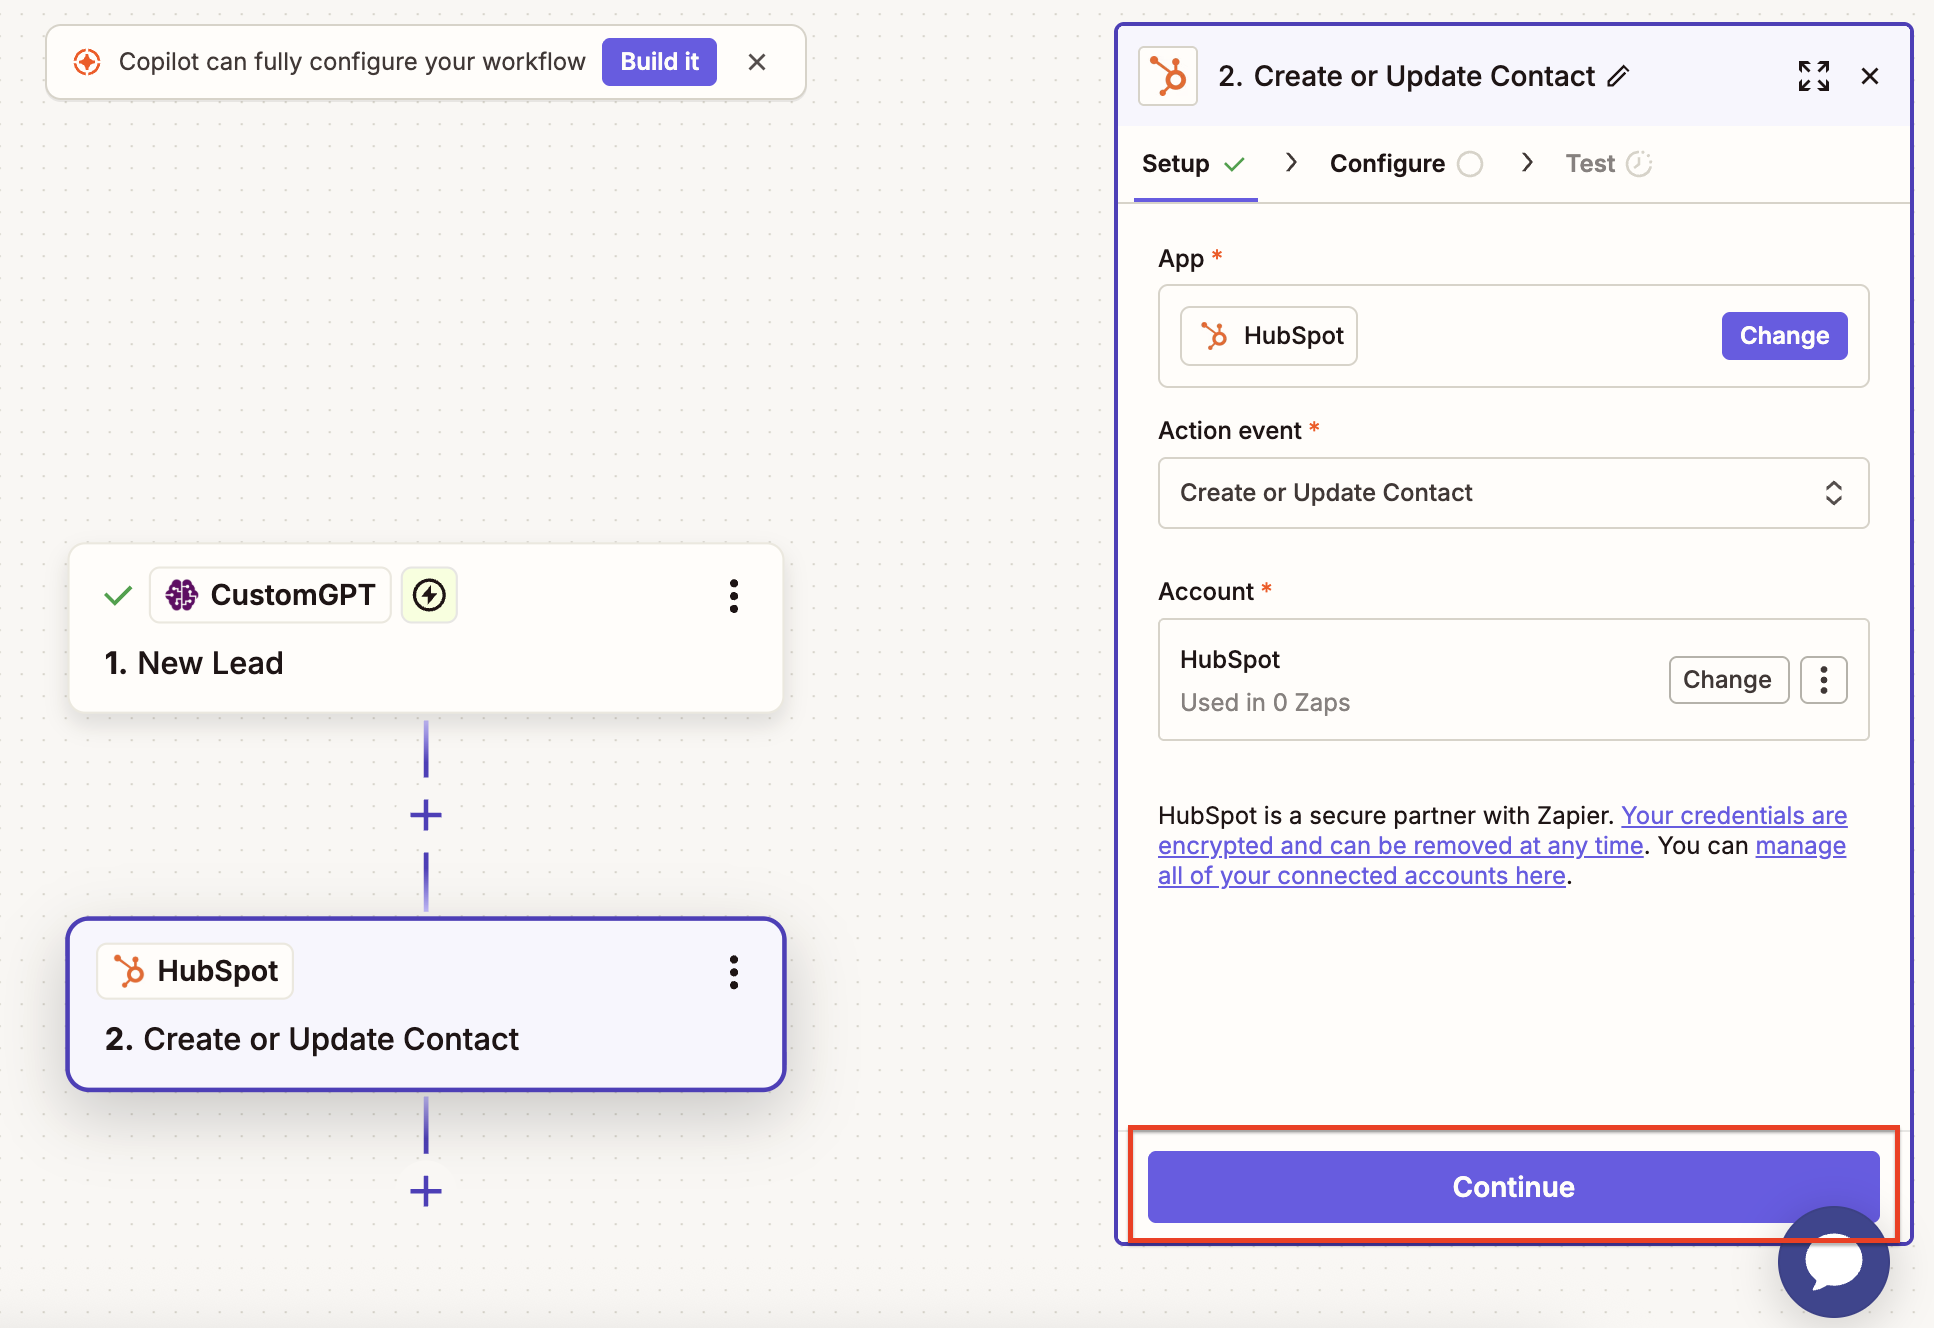Dismiss the Copilot banner
The width and height of the screenshot is (1934, 1328).
[757, 62]
